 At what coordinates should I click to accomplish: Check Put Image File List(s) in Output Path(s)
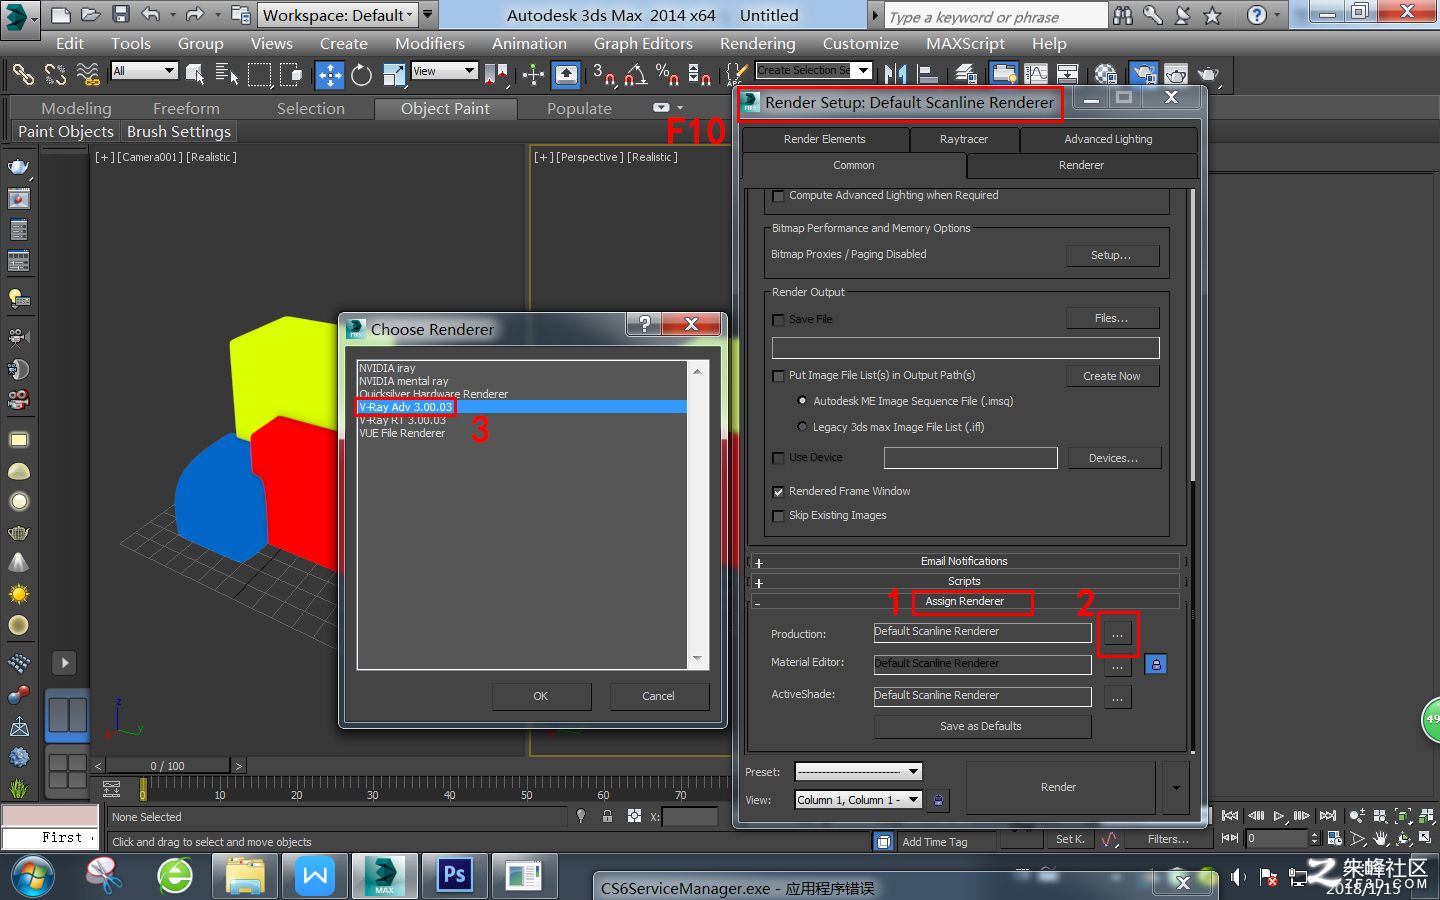click(x=778, y=376)
